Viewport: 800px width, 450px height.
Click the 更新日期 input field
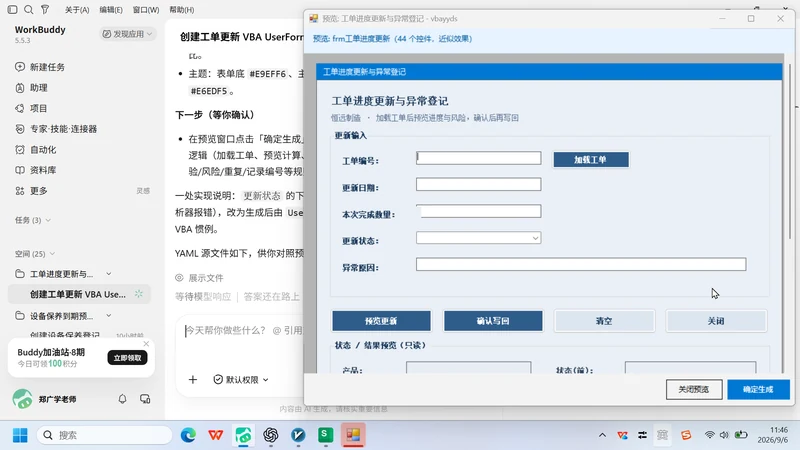point(479,184)
